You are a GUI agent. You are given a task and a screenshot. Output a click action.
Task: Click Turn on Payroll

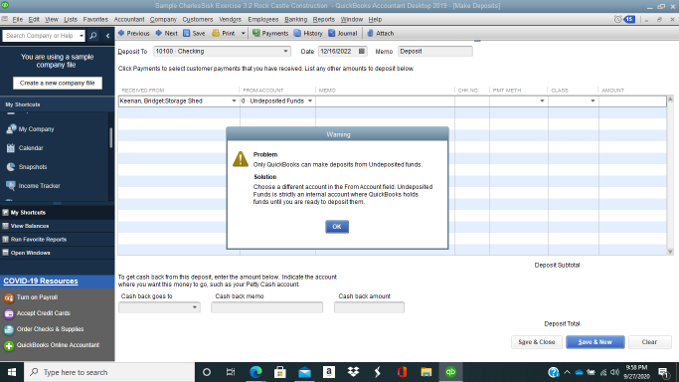coord(31,298)
